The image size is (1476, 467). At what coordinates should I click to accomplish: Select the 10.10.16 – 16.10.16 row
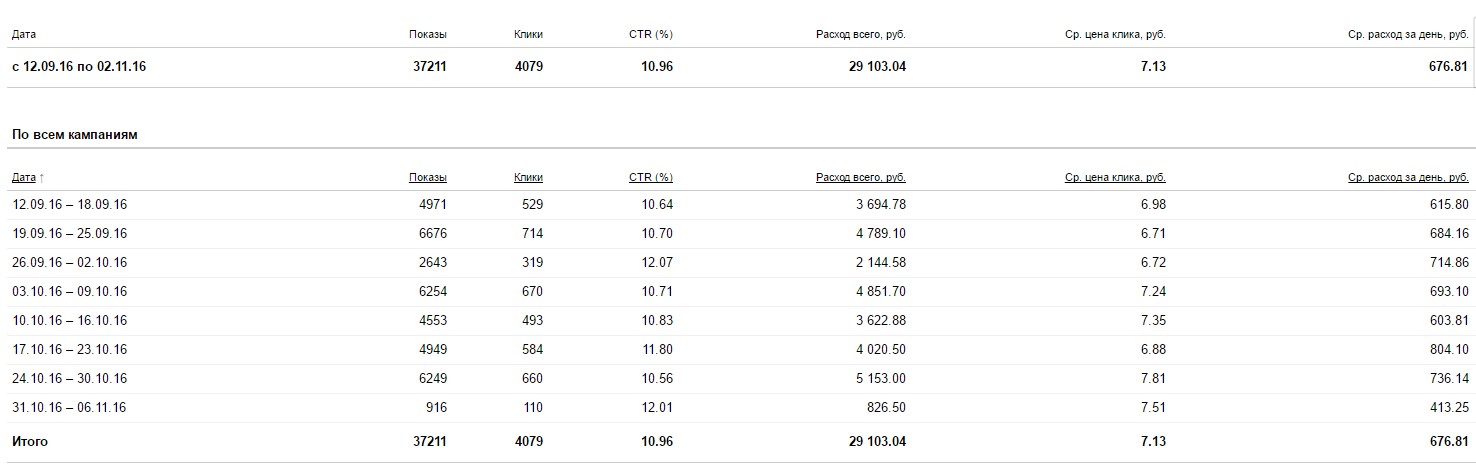741,321
